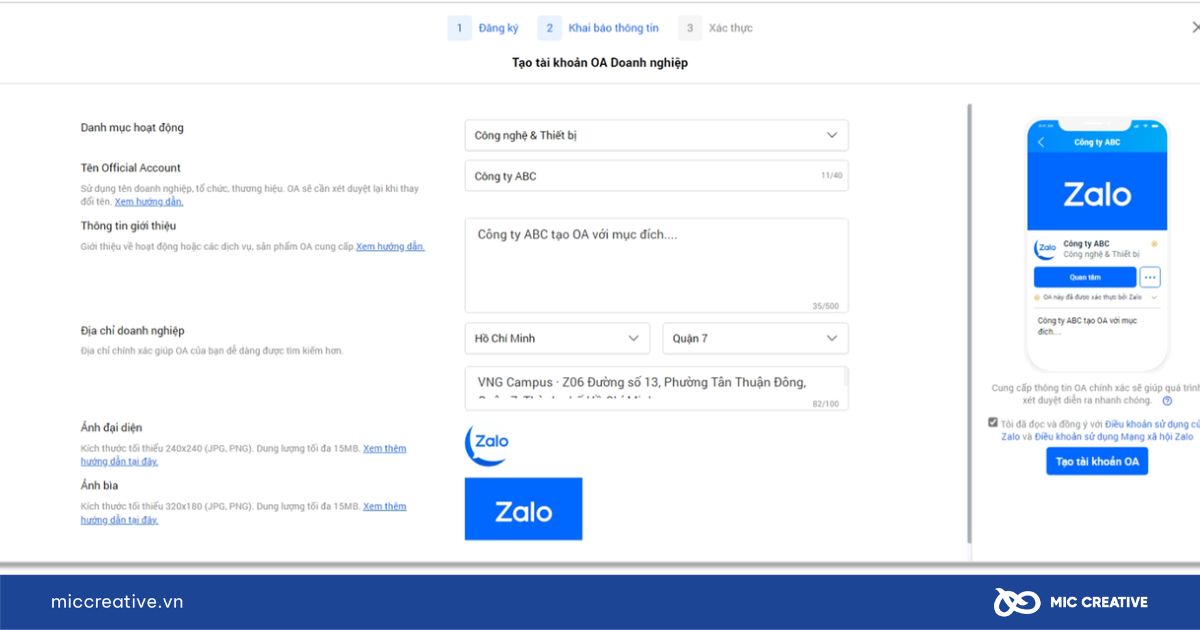Open Xem hướng dẫn link under Thông tin giới thiệu

pos(390,246)
